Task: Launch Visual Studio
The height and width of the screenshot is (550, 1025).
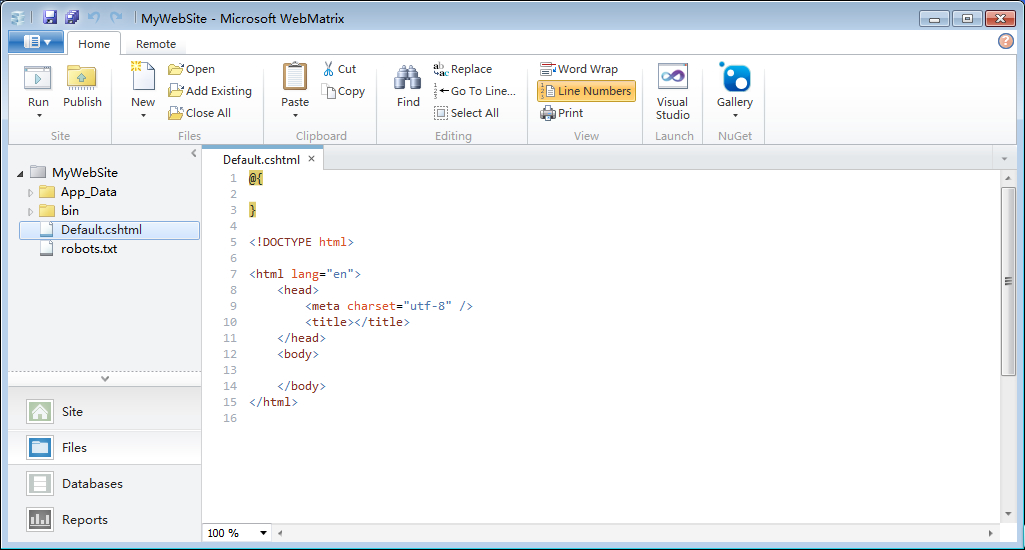Action: 673,92
